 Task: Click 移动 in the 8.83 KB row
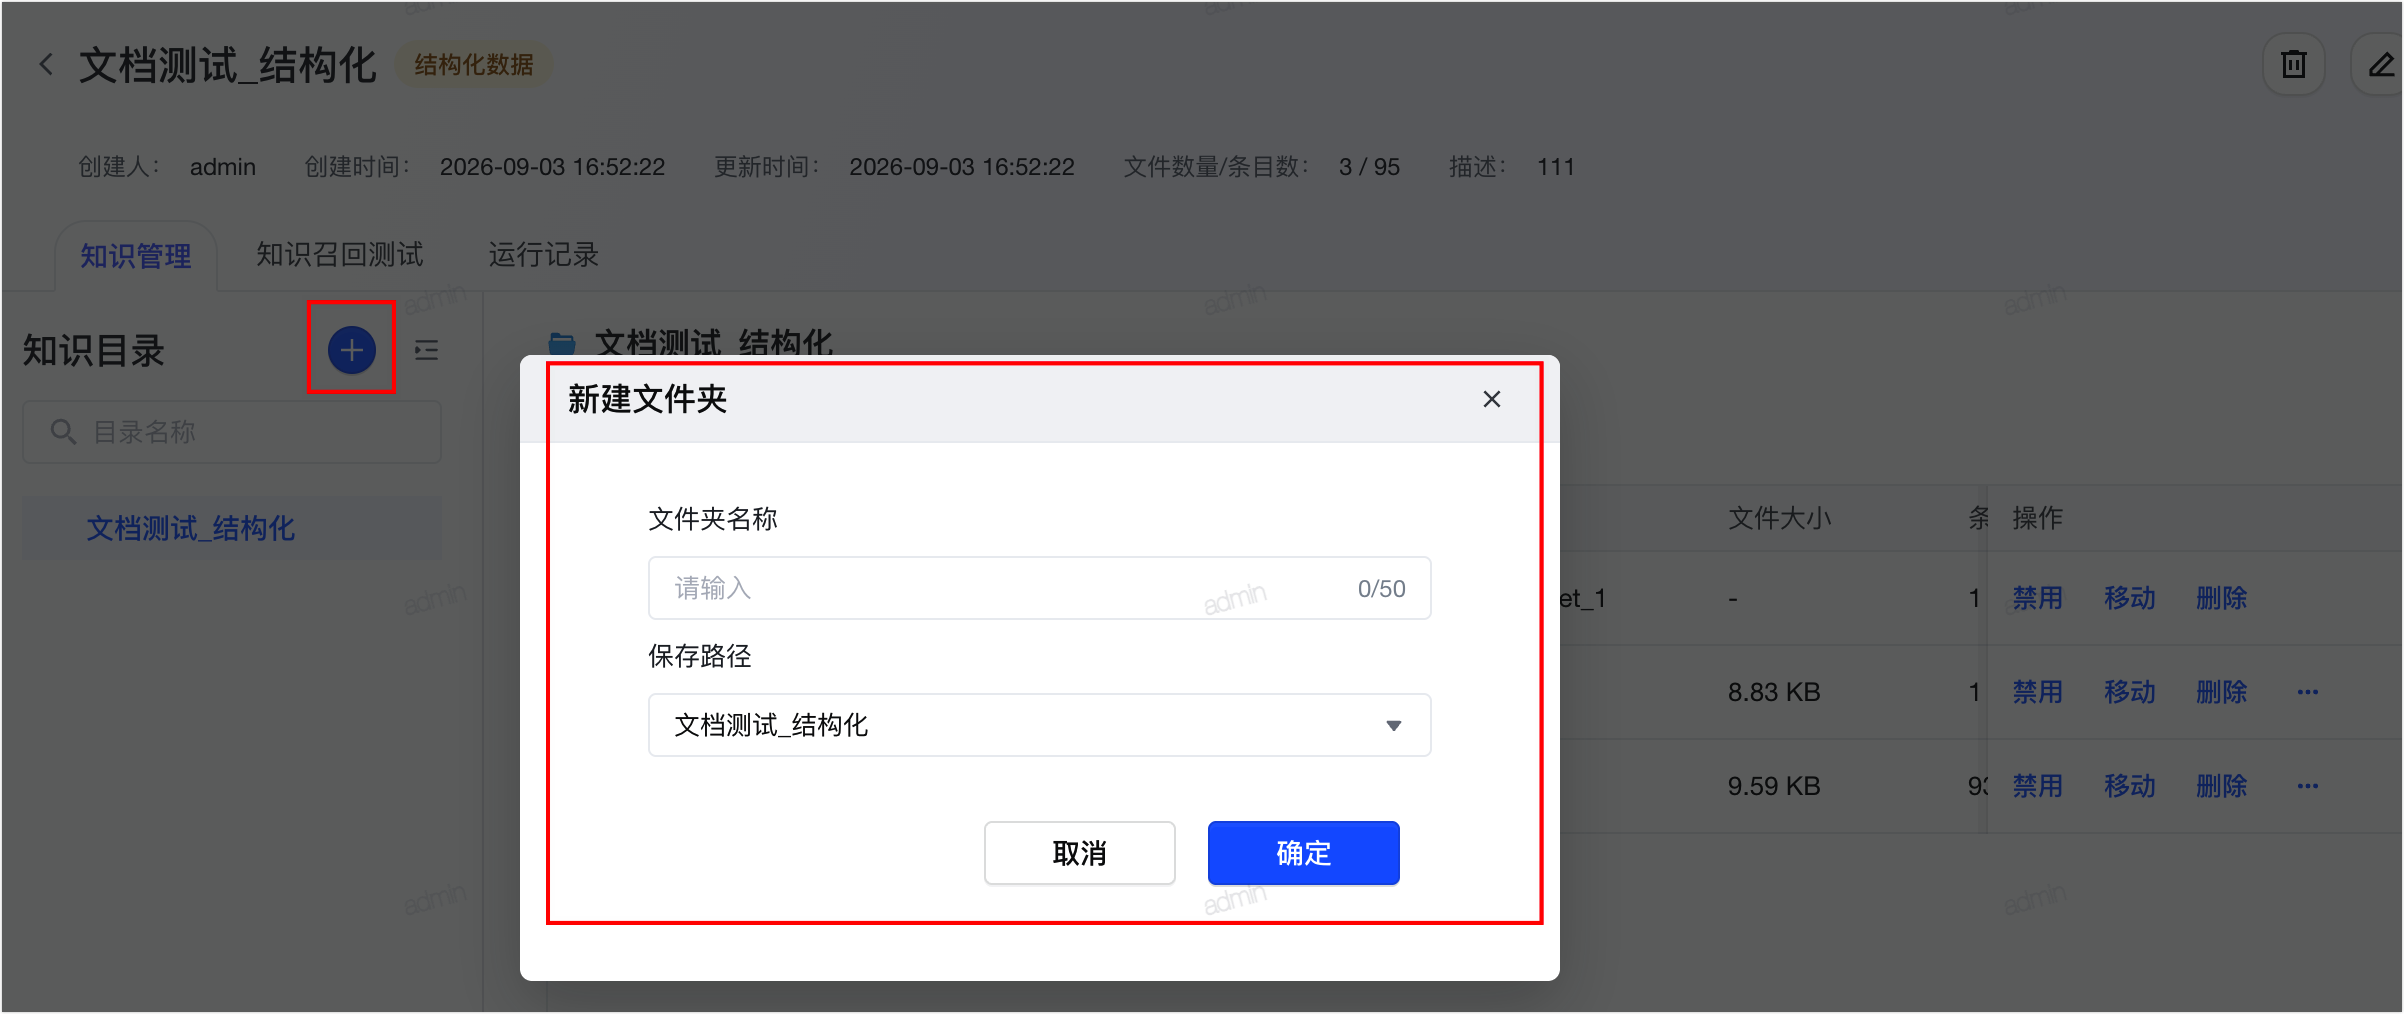(x=2130, y=692)
